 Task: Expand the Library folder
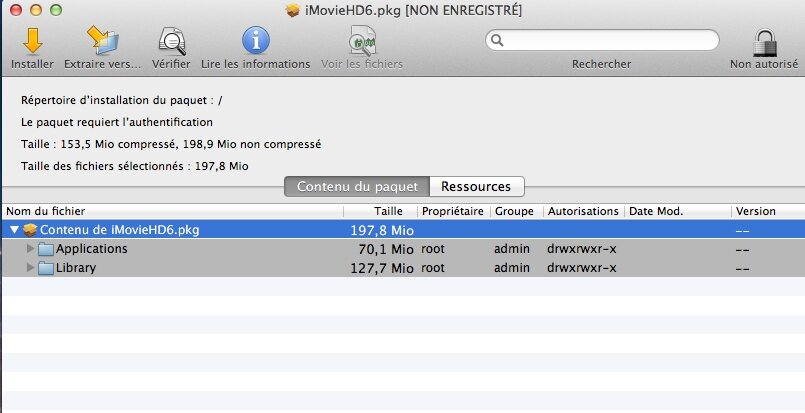(30, 268)
